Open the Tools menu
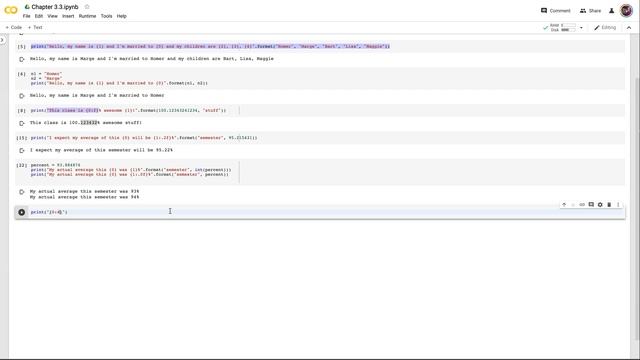This screenshot has width=640, height=360. [107, 16]
